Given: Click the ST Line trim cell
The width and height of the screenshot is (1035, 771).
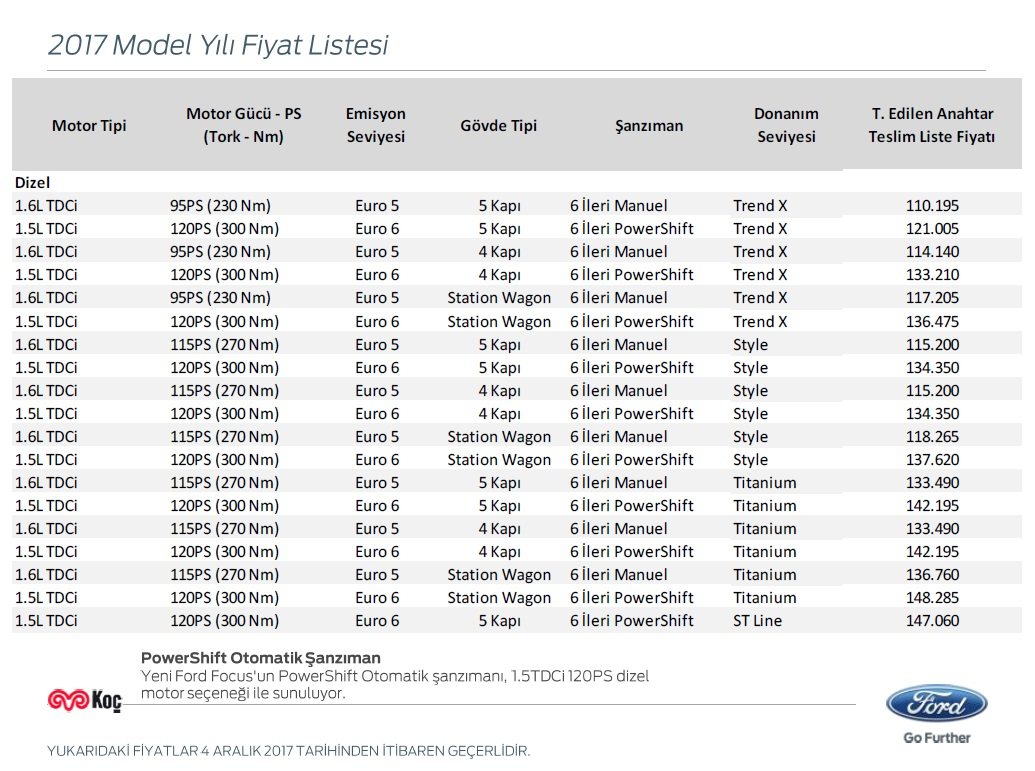Looking at the screenshot, I should click(757, 620).
